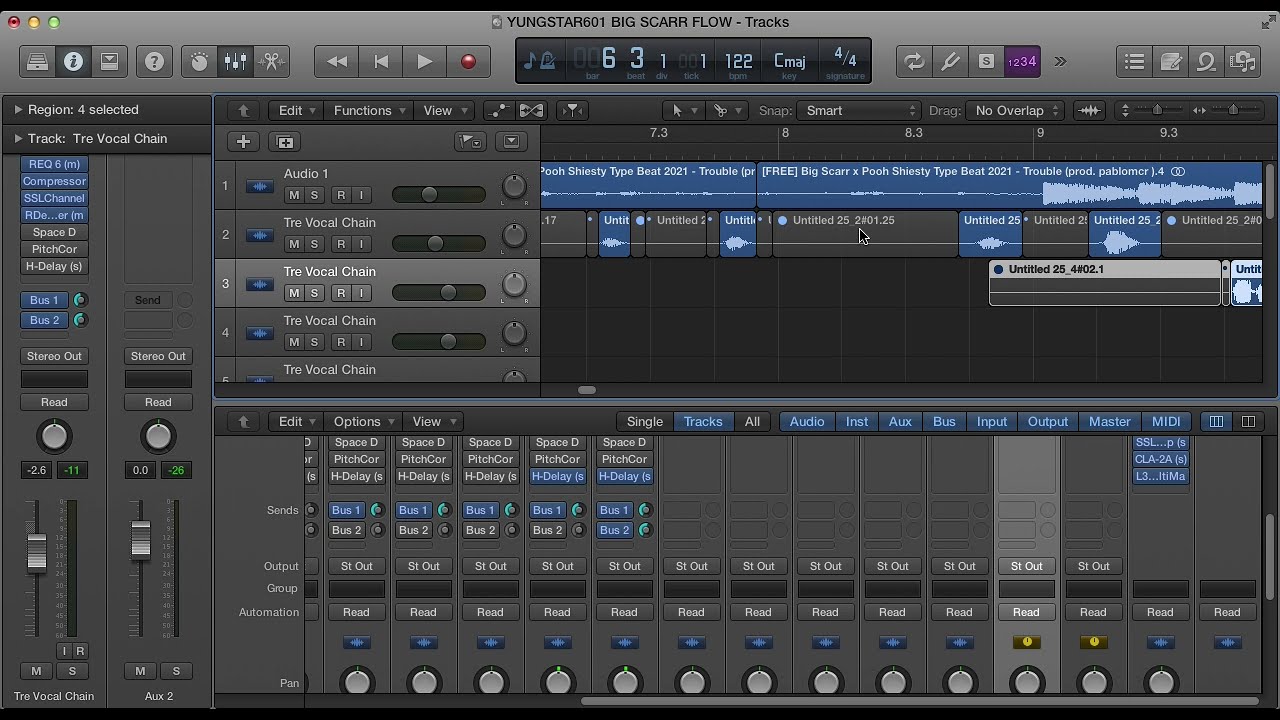Open the Functions menu
The image size is (1280, 720).
[369, 111]
